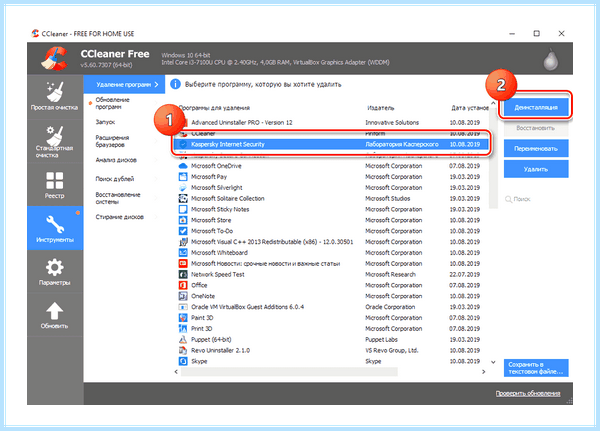This screenshot has width=600, height=431.
Task: Click the Деинсталляция button
Action: 536,107
